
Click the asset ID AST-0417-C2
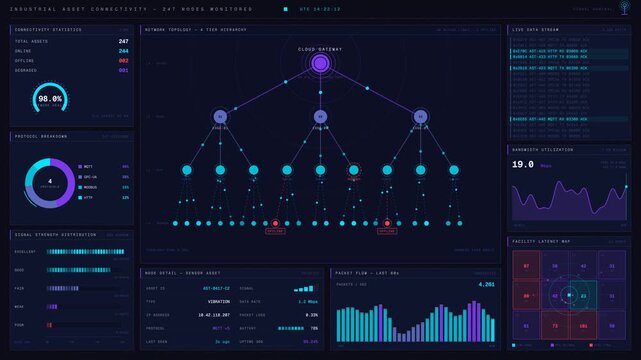(x=216, y=288)
